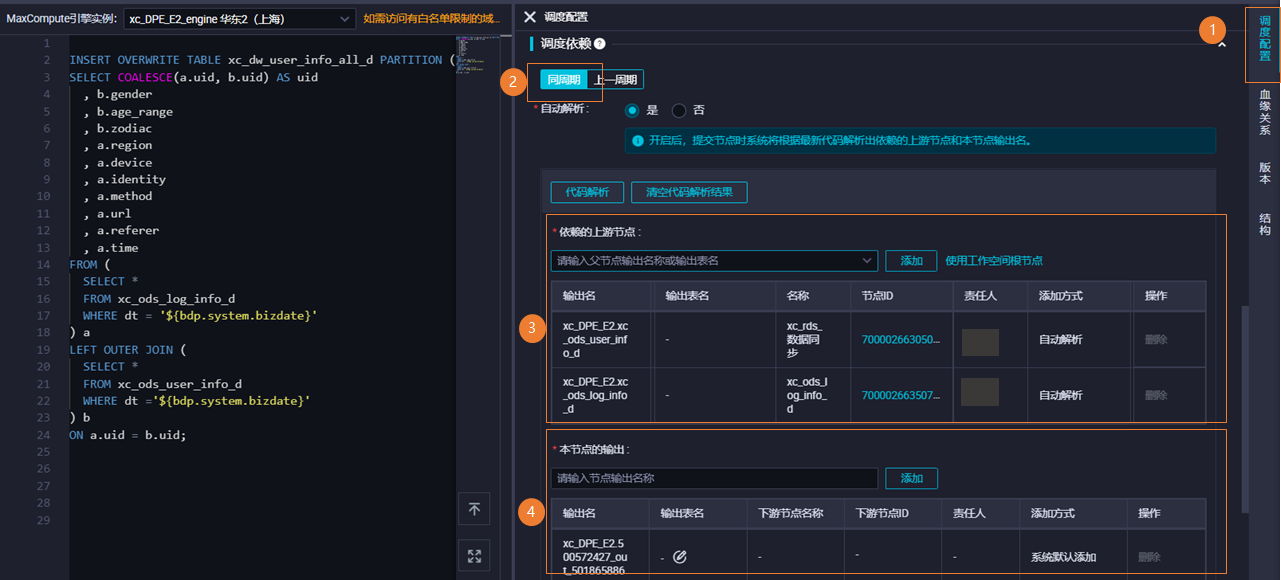This screenshot has height=580, width=1281.
Task: Close the 调度配置 panel with the X
Action: tap(530, 17)
